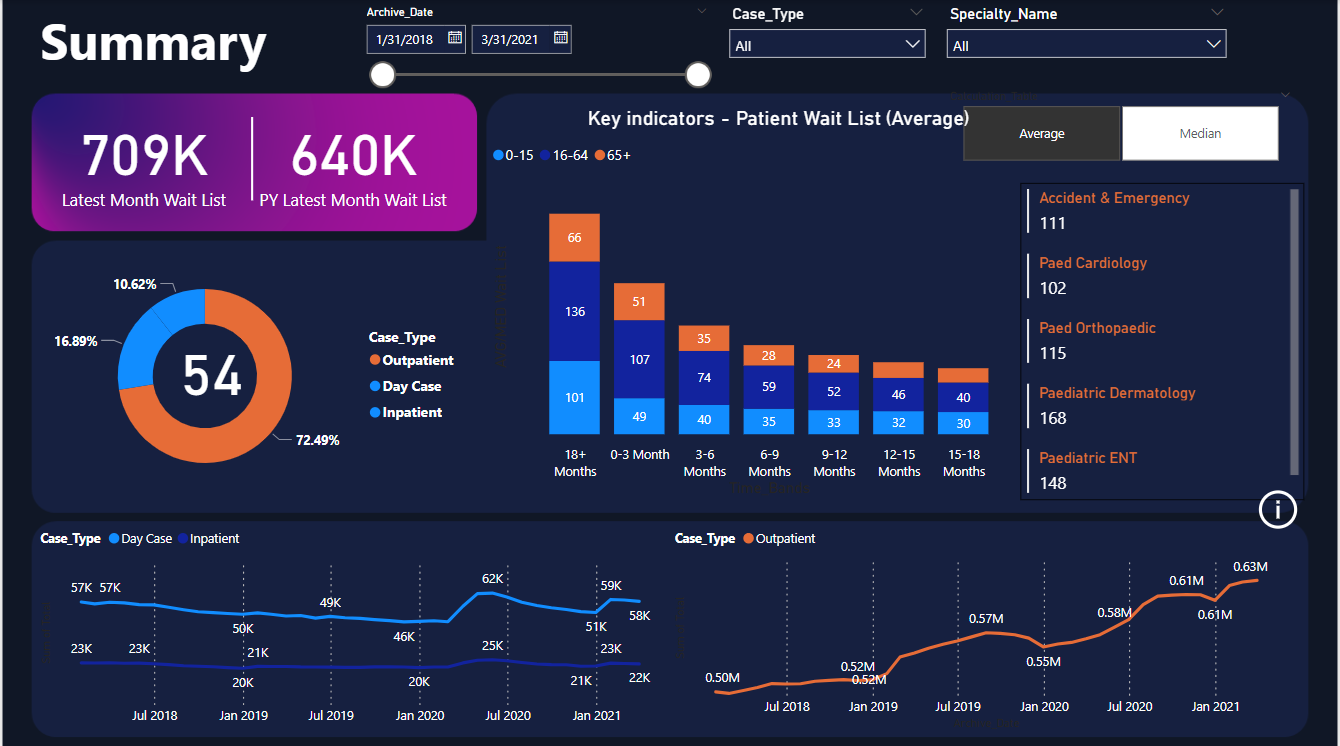Open the Specialty_Name dropdown
The height and width of the screenshot is (746, 1340).
pyautogui.click(x=1213, y=43)
